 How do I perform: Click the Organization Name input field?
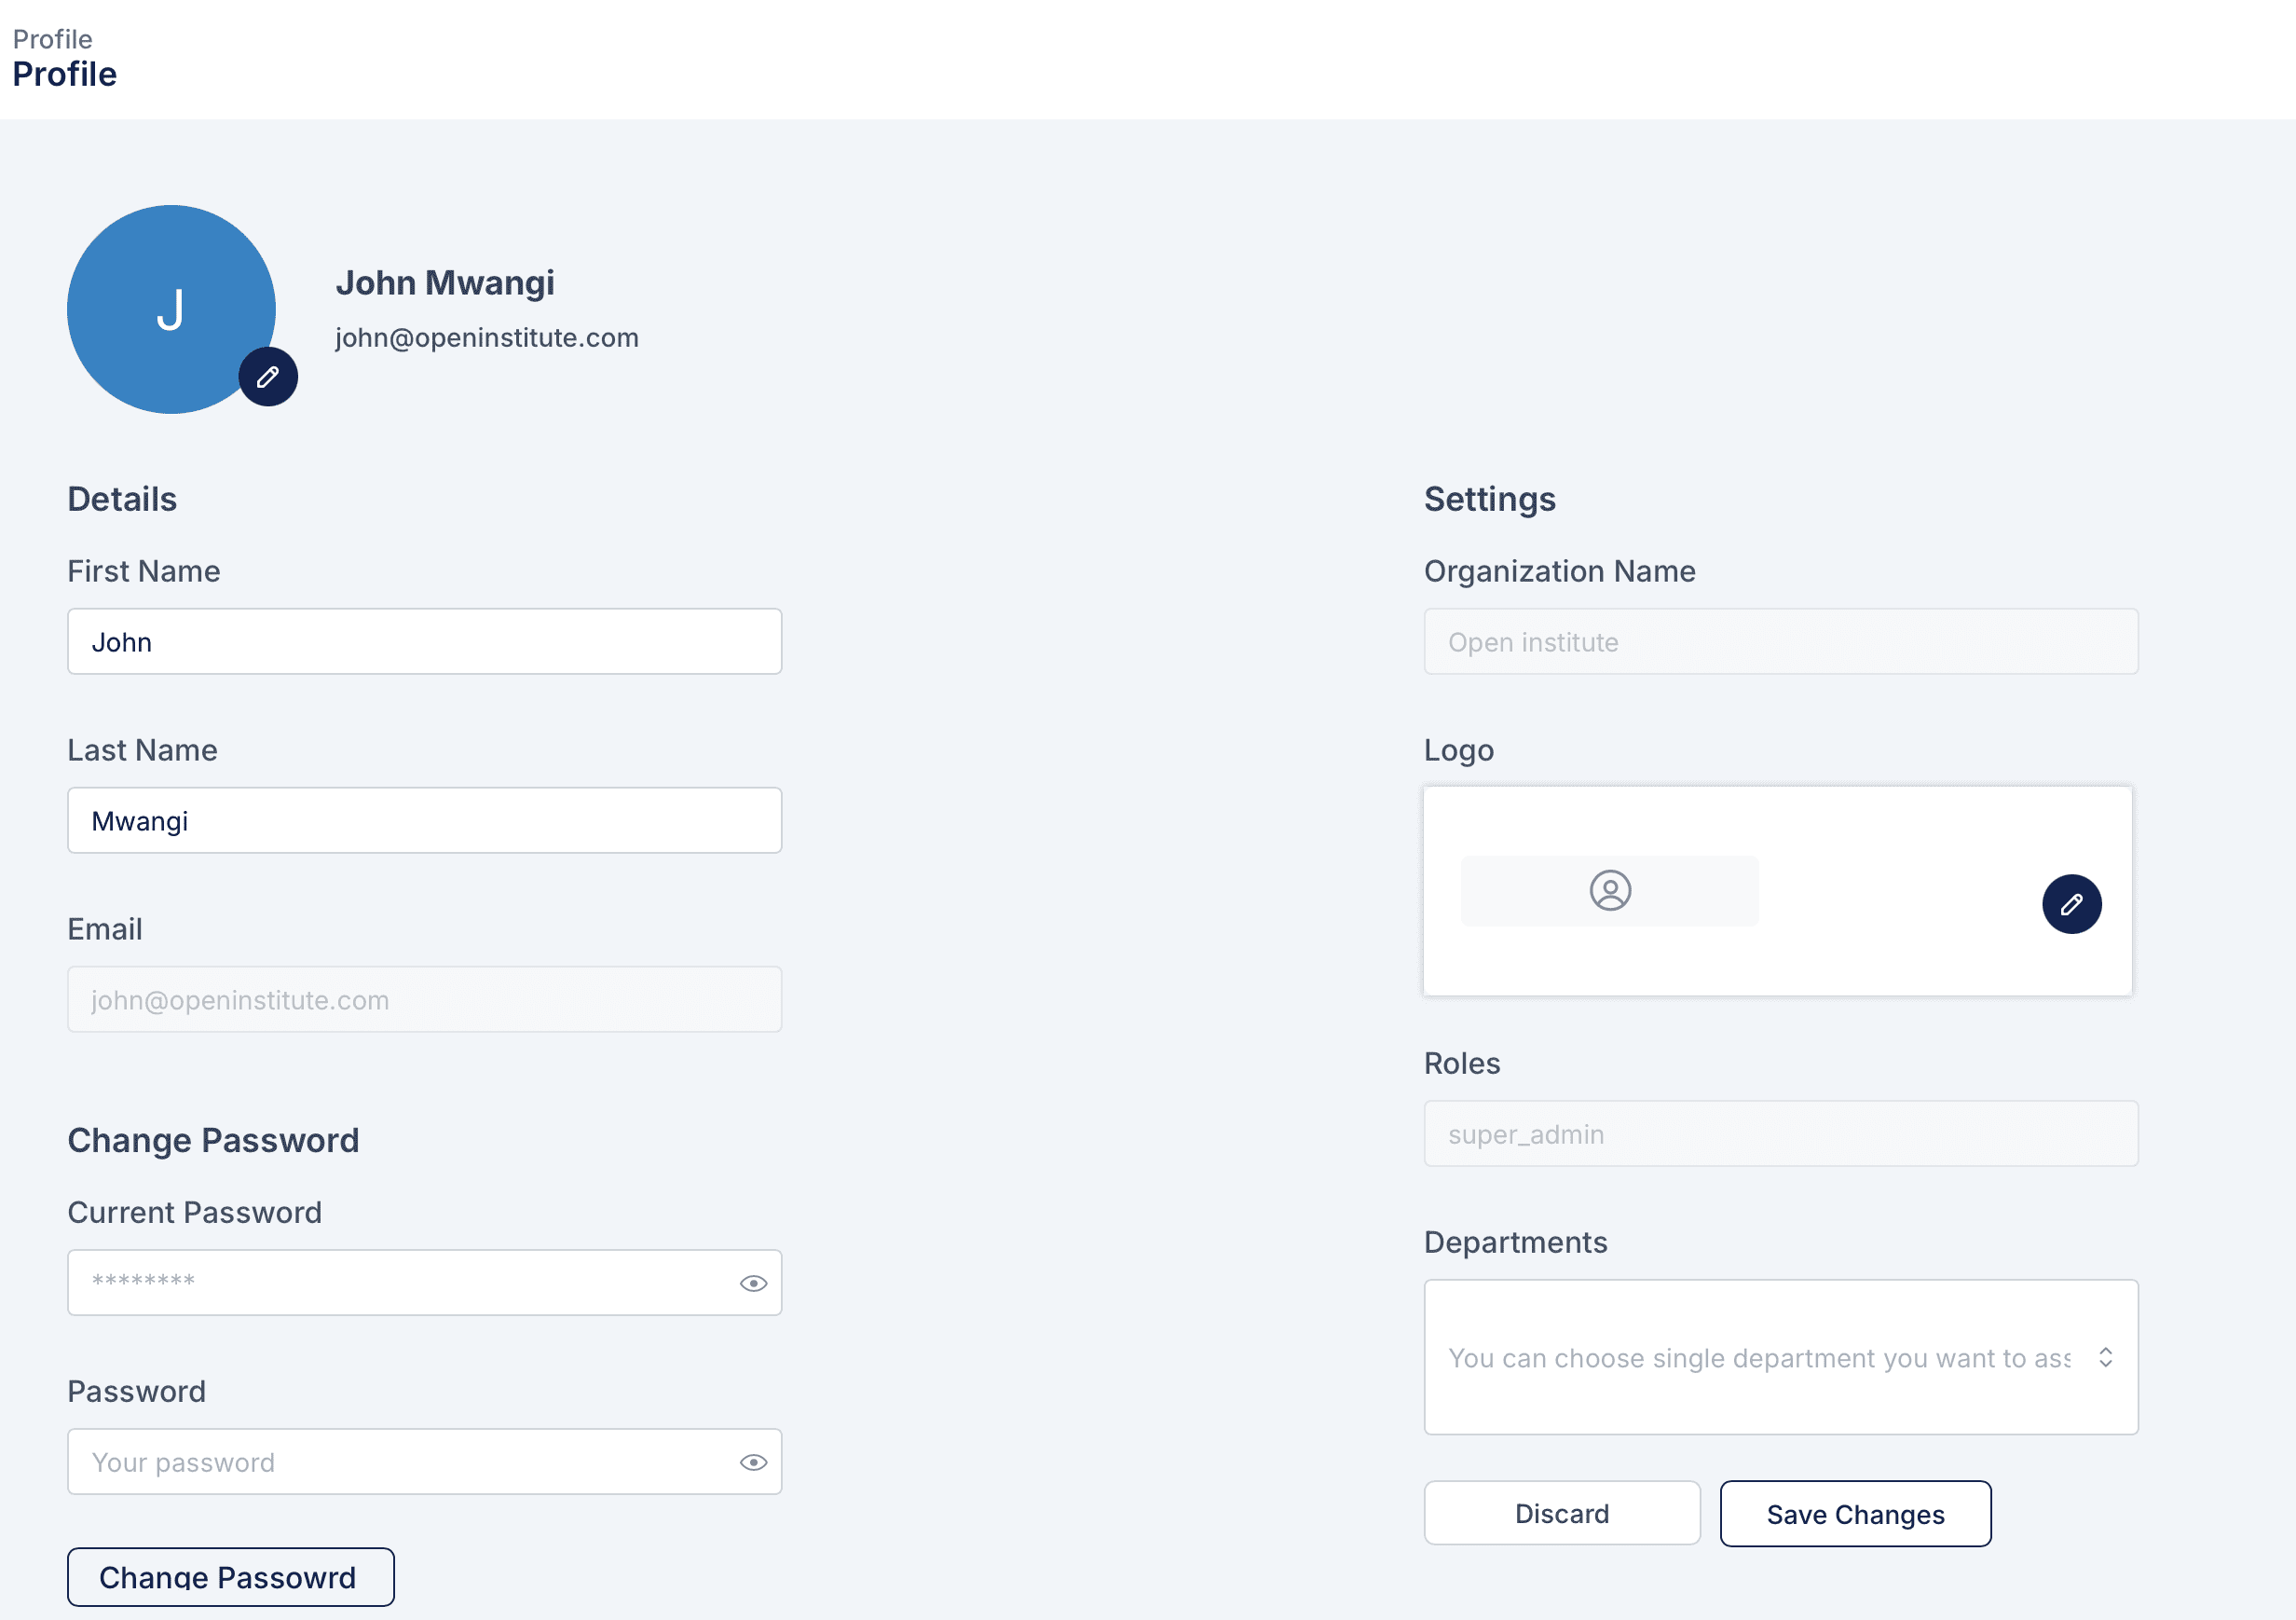pyautogui.click(x=1781, y=640)
